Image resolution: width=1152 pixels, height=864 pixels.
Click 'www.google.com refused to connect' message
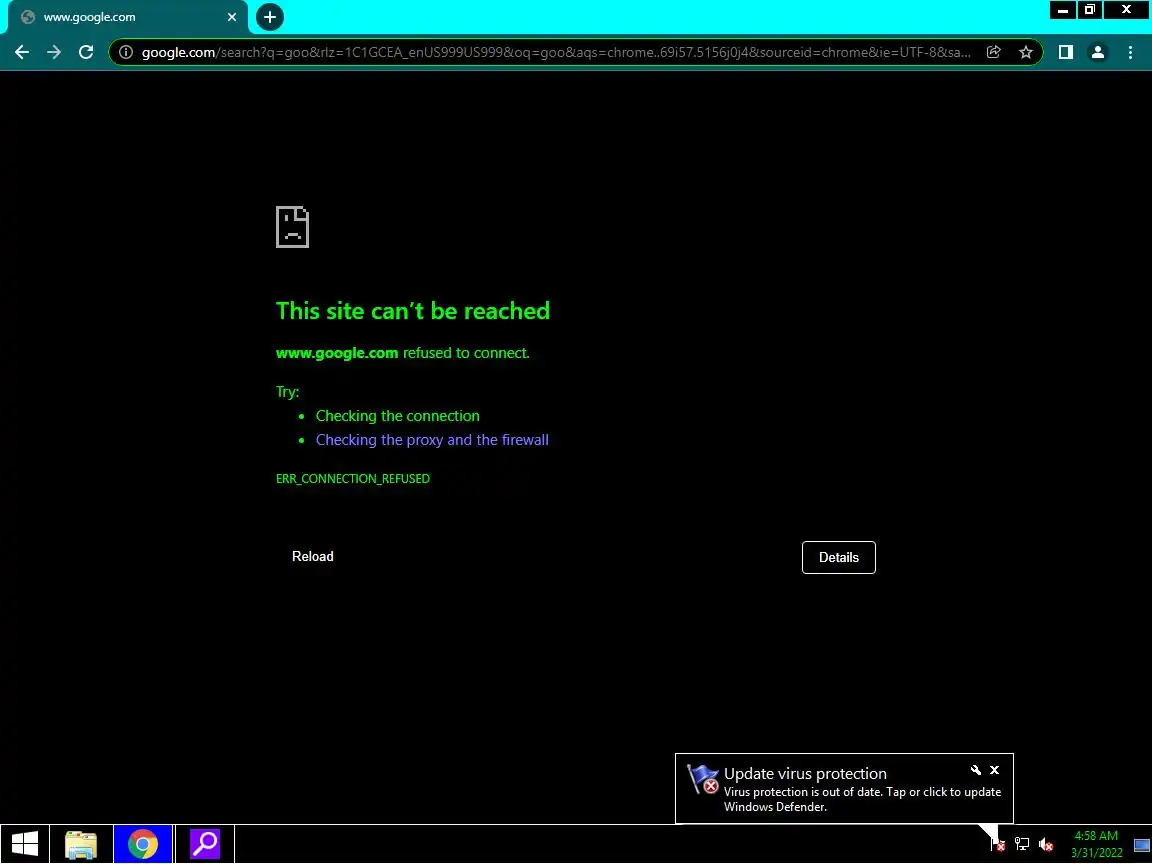[403, 353]
